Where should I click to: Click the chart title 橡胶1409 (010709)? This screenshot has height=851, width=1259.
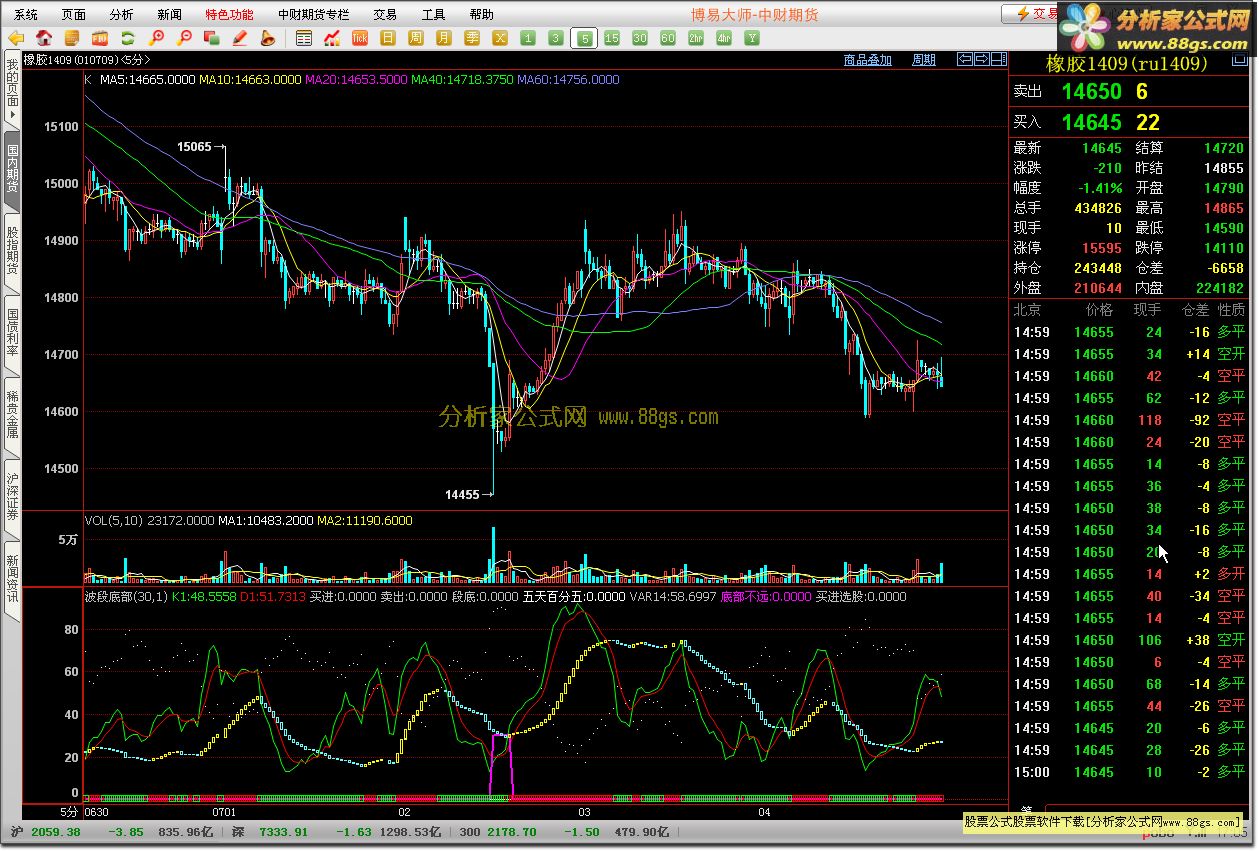coord(70,60)
